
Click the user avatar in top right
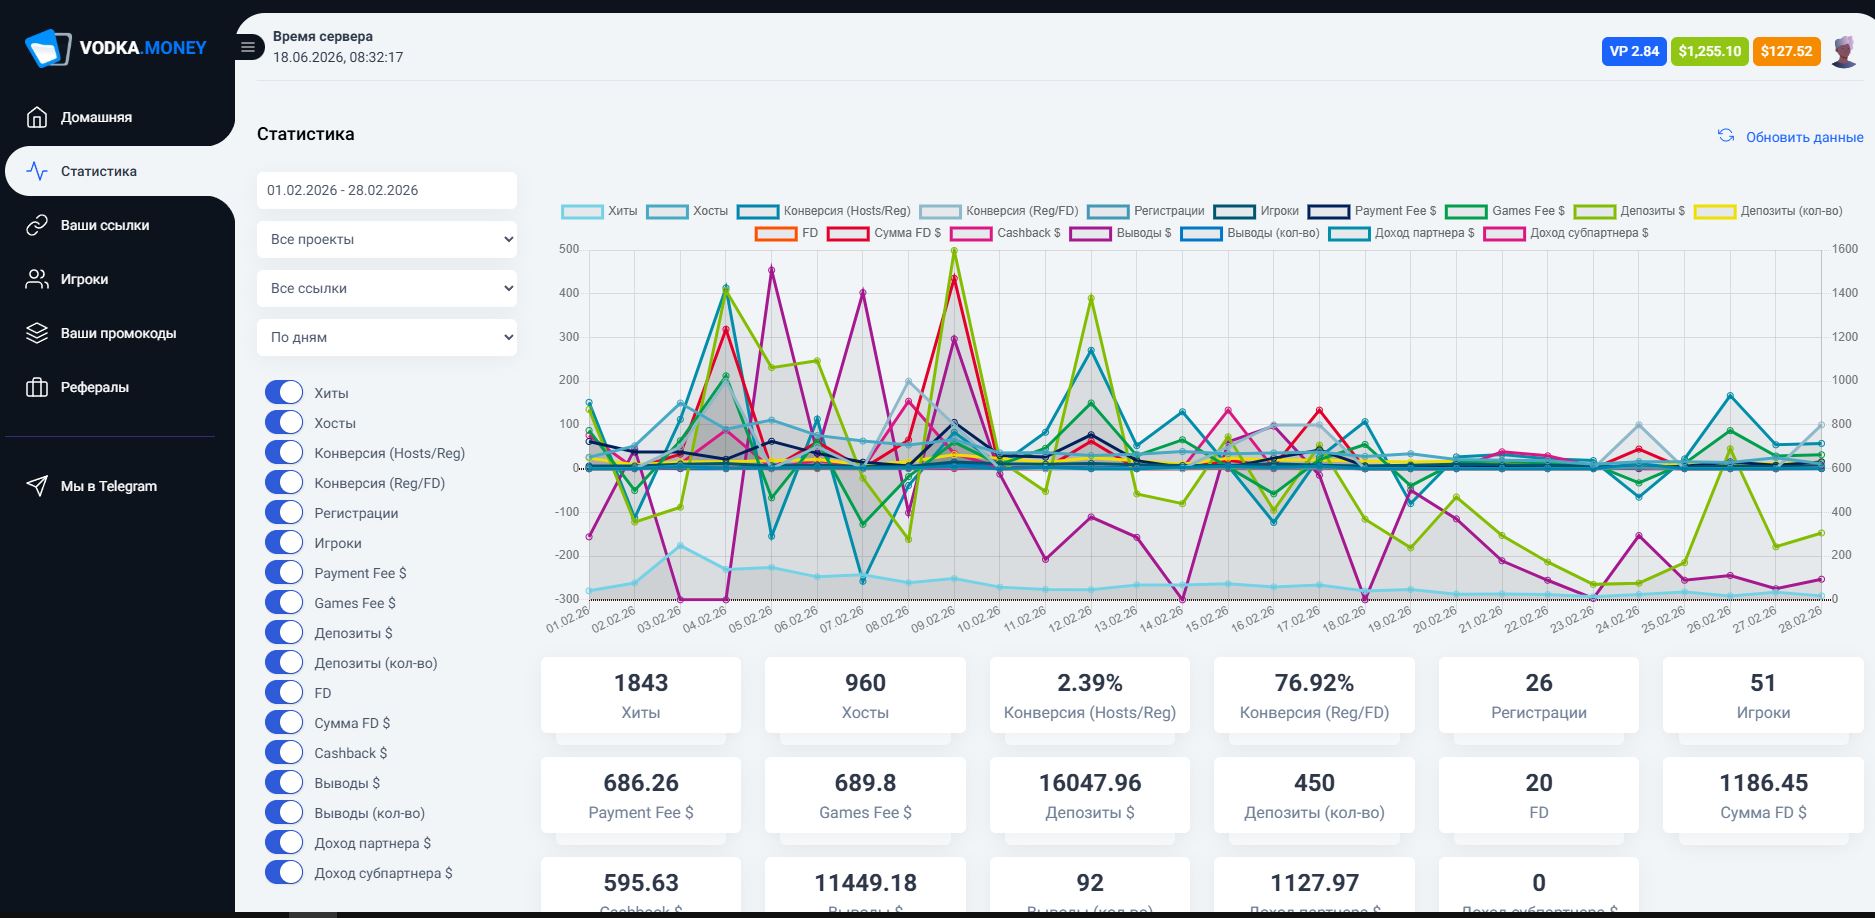pos(1845,51)
